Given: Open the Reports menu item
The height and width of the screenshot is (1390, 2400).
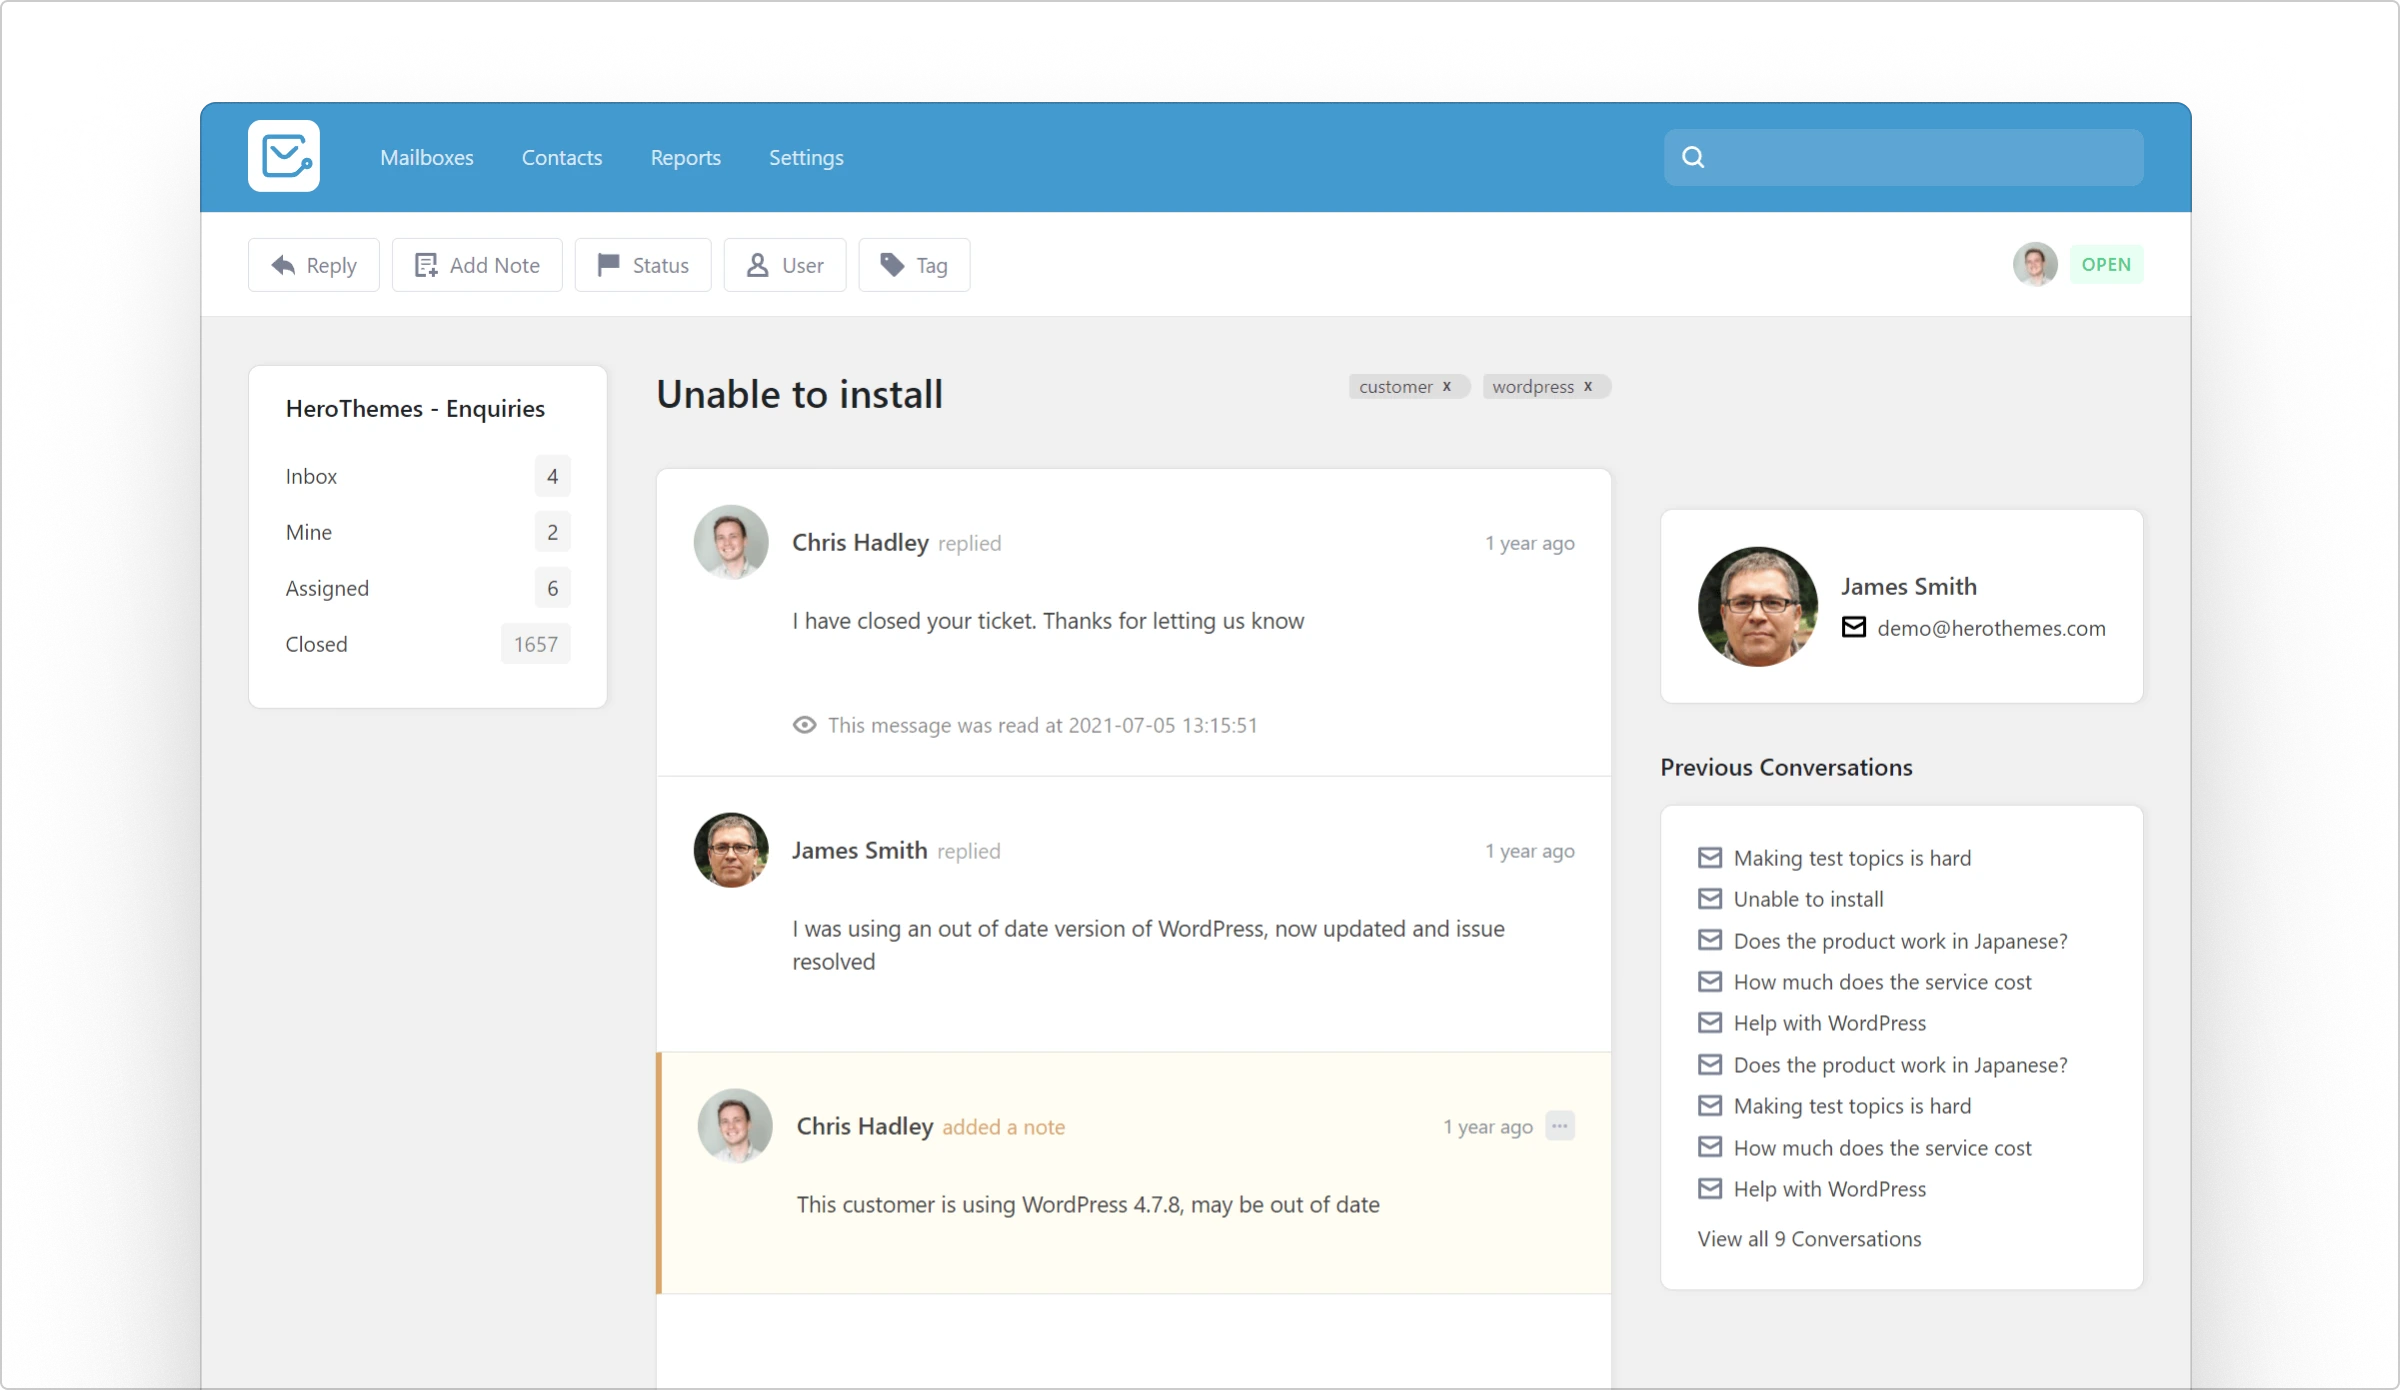Looking at the screenshot, I should tap(685, 157).
